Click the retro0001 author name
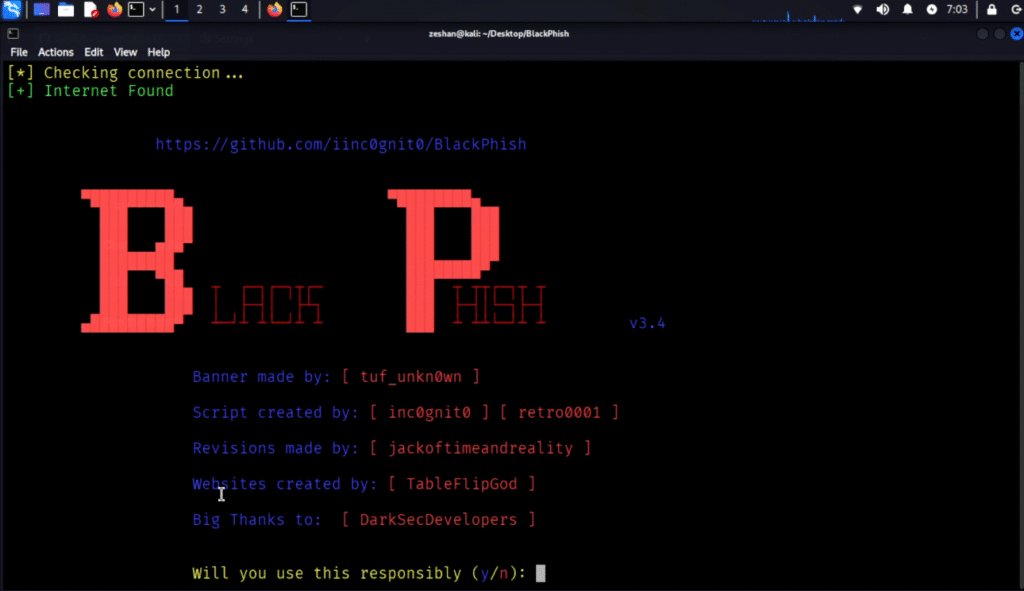Screen dimensions: 1024x591 click(x=559, y=413)
